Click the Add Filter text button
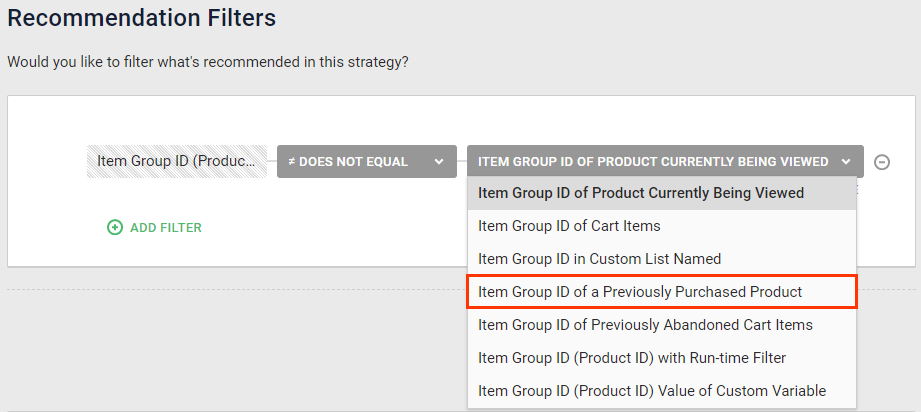 tap(165, 228)
